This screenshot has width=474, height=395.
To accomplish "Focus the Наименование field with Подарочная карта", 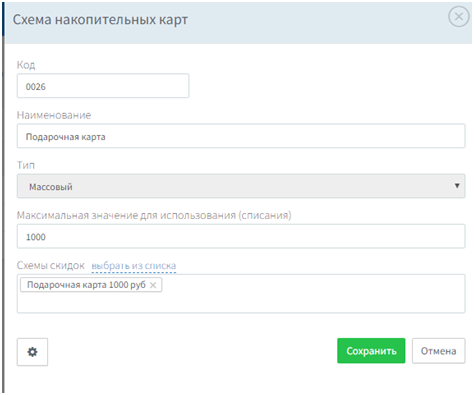I will click(x=241, y=136).
